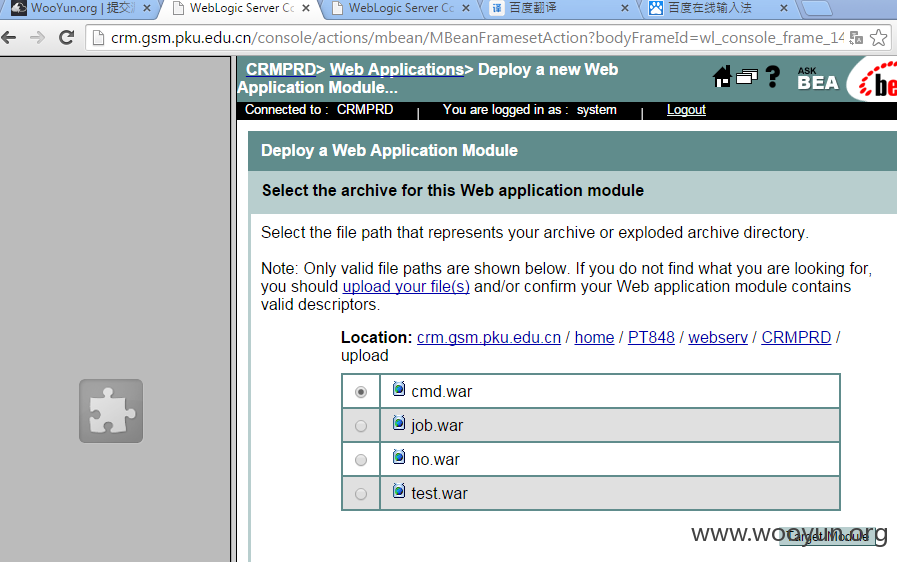Open translate icon in address bar

click(x=856, y=38)
